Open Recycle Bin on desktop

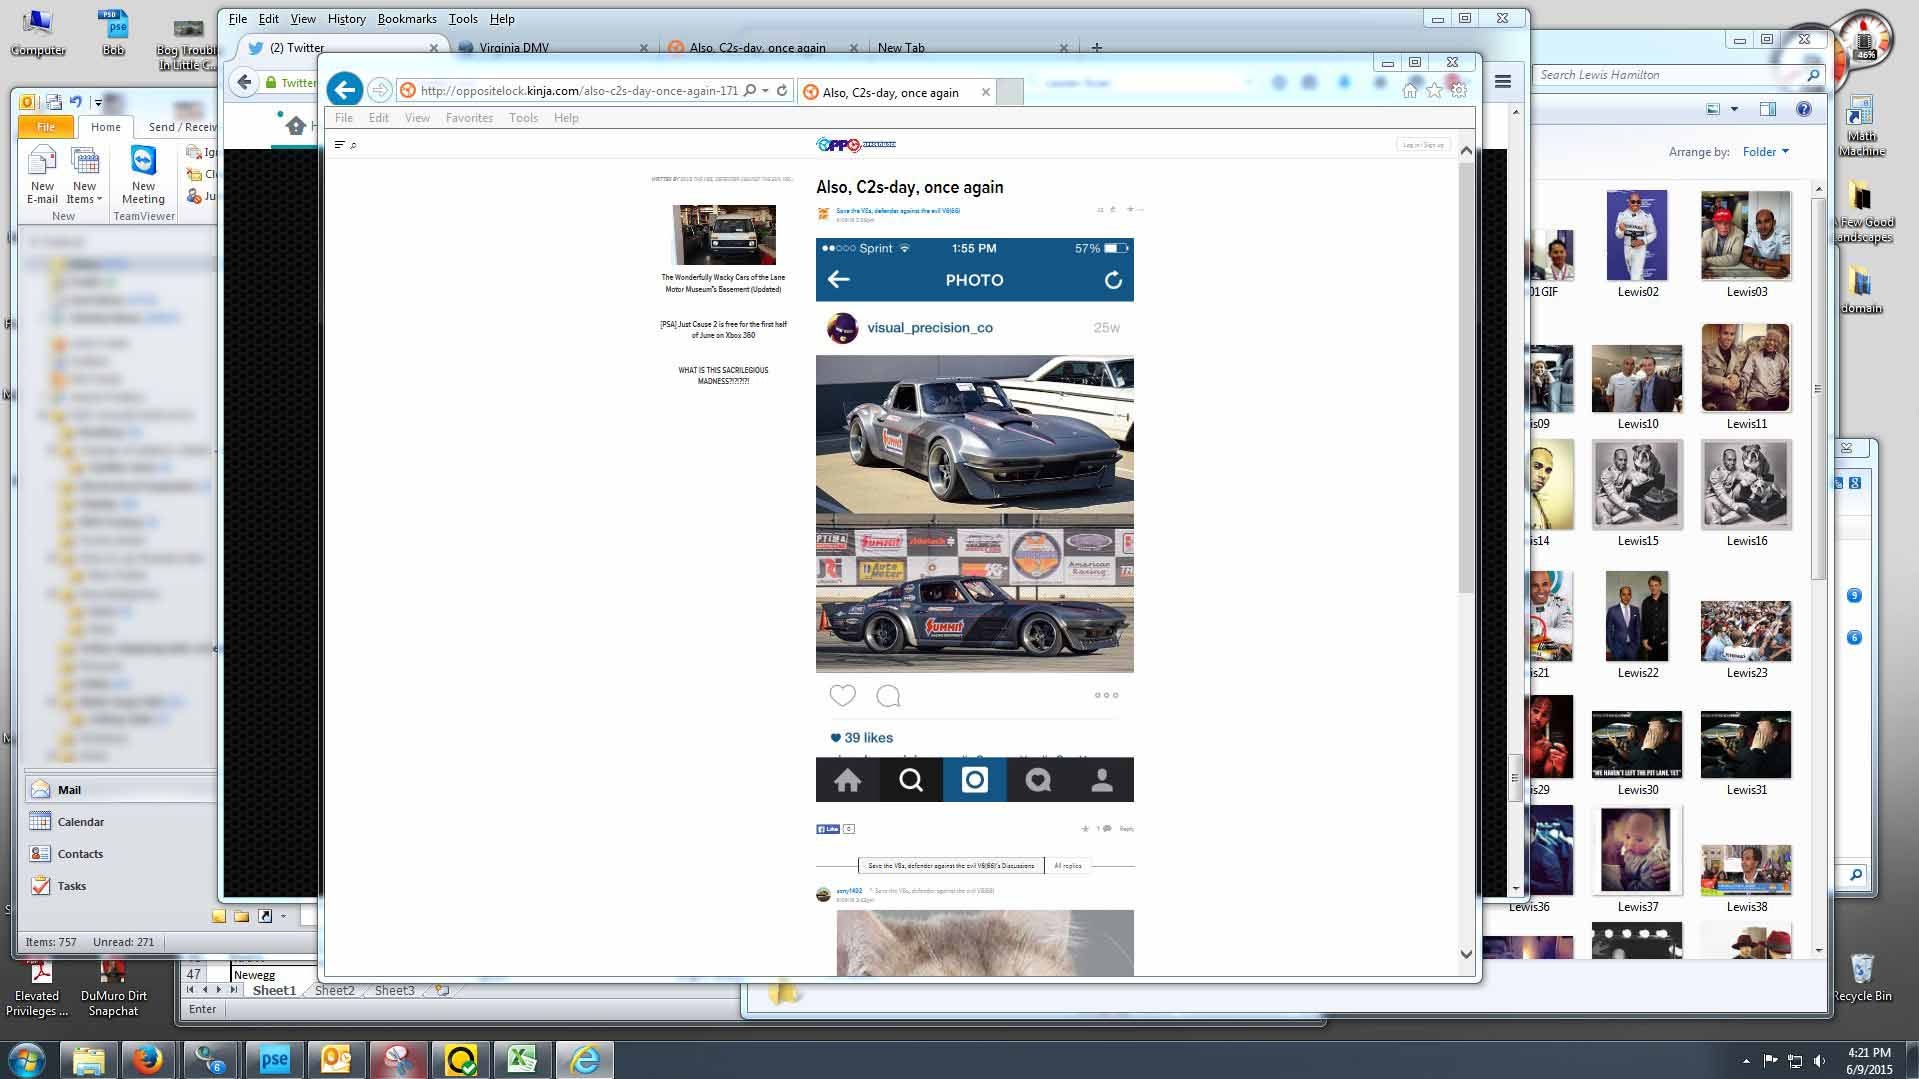[x=1861, y=977]
